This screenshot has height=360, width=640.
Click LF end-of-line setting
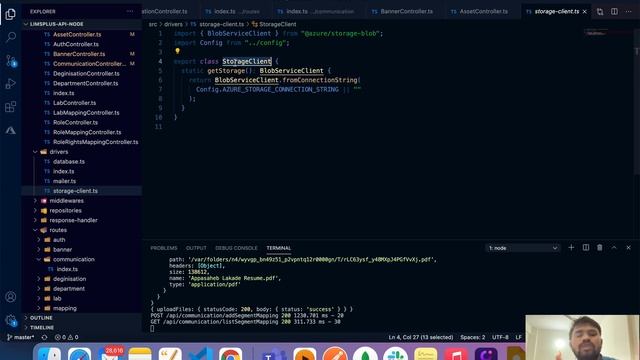coord(518,338)
